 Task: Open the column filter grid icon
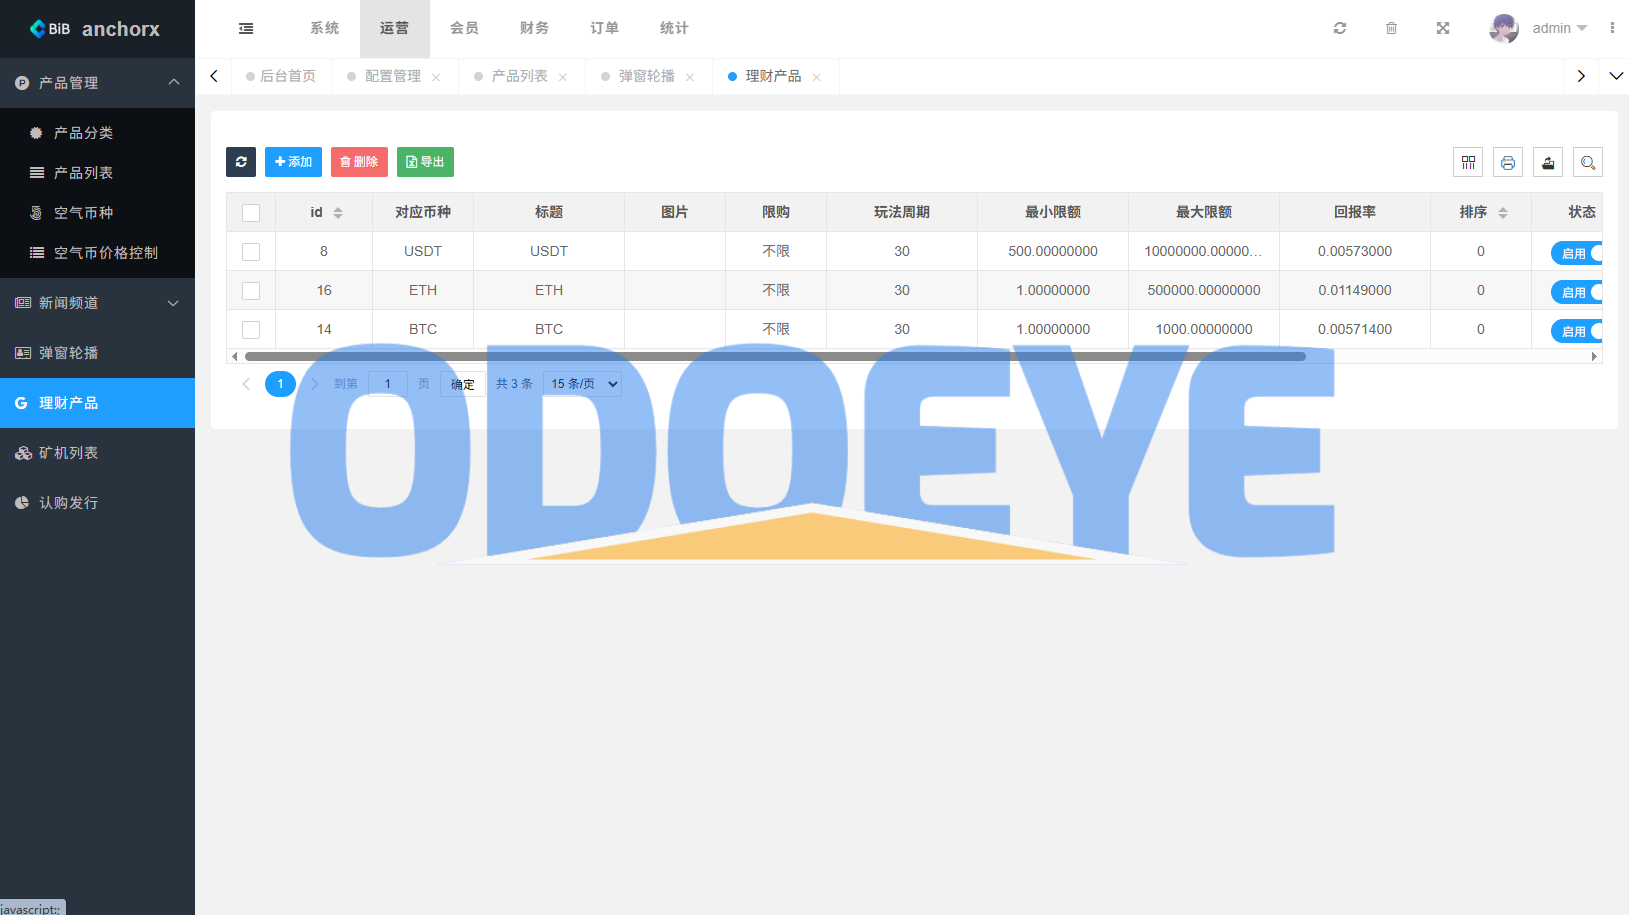coord(1468,162)
